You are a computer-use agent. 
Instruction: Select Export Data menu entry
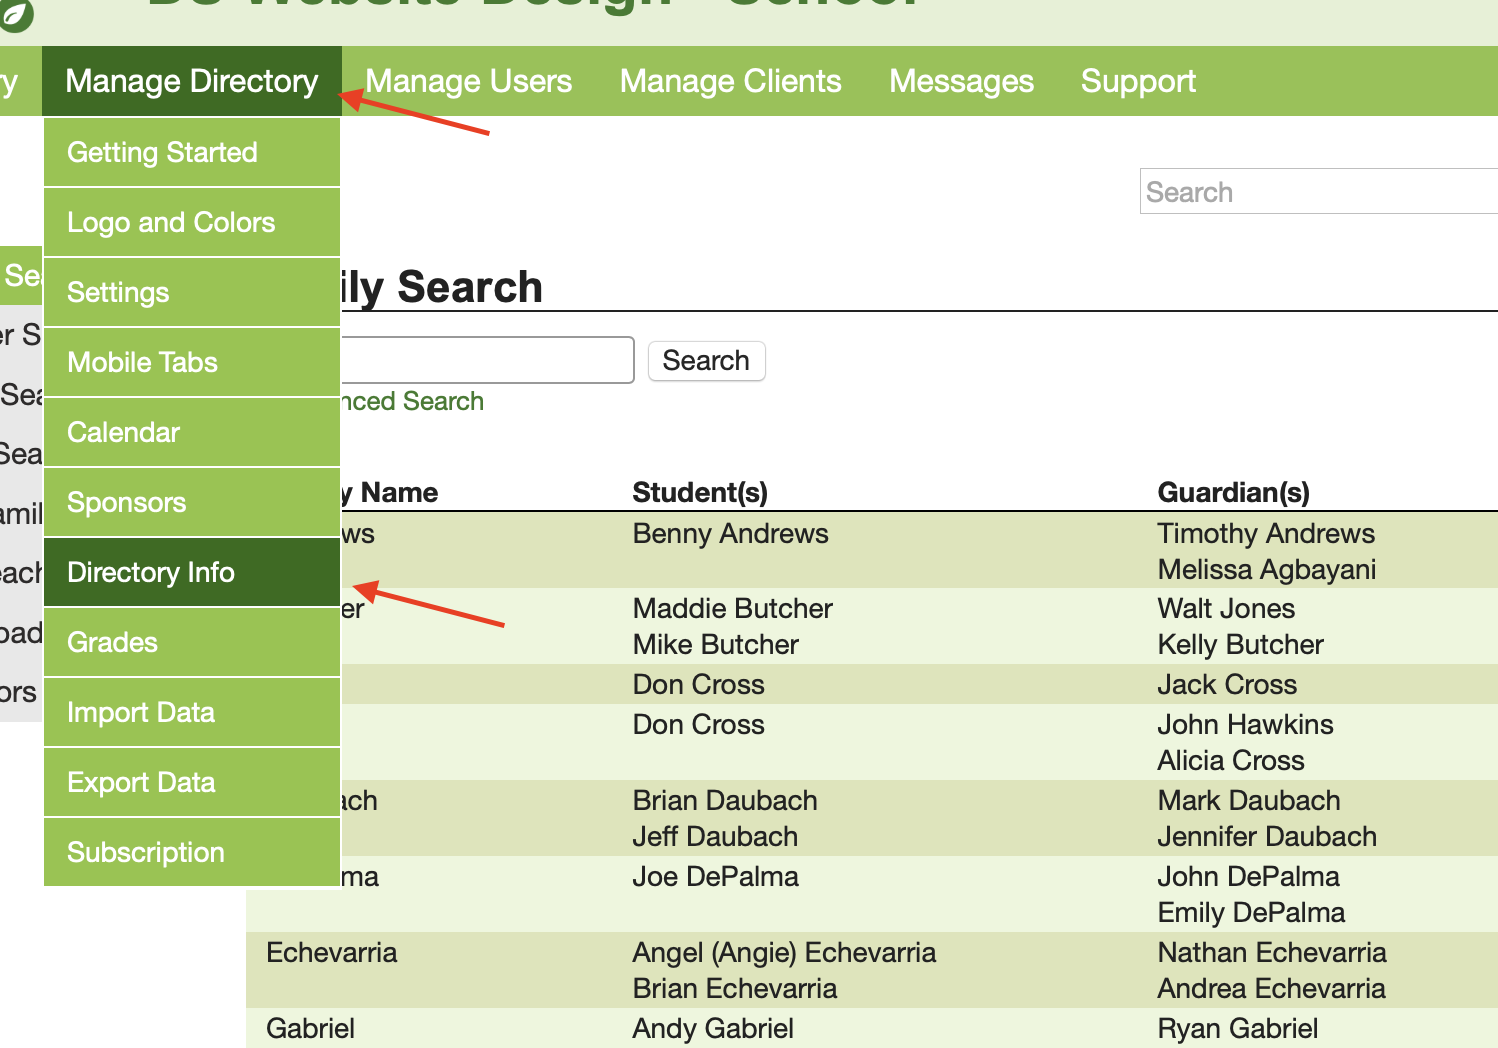[x=141, y=782]
